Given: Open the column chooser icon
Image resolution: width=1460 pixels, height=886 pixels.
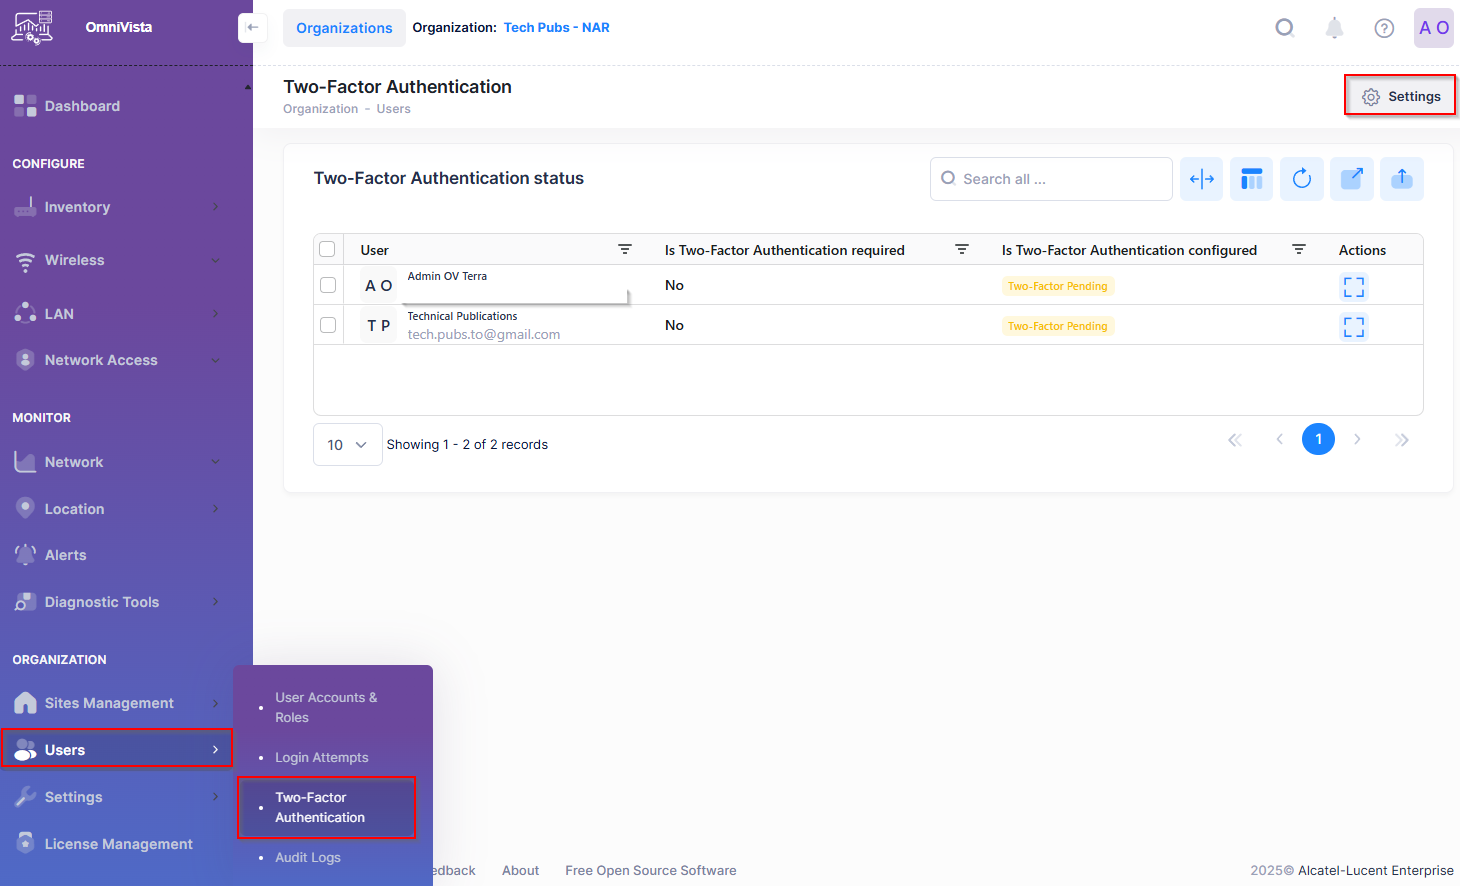Looking at the screenshot, I should [x=1251, y=179].
